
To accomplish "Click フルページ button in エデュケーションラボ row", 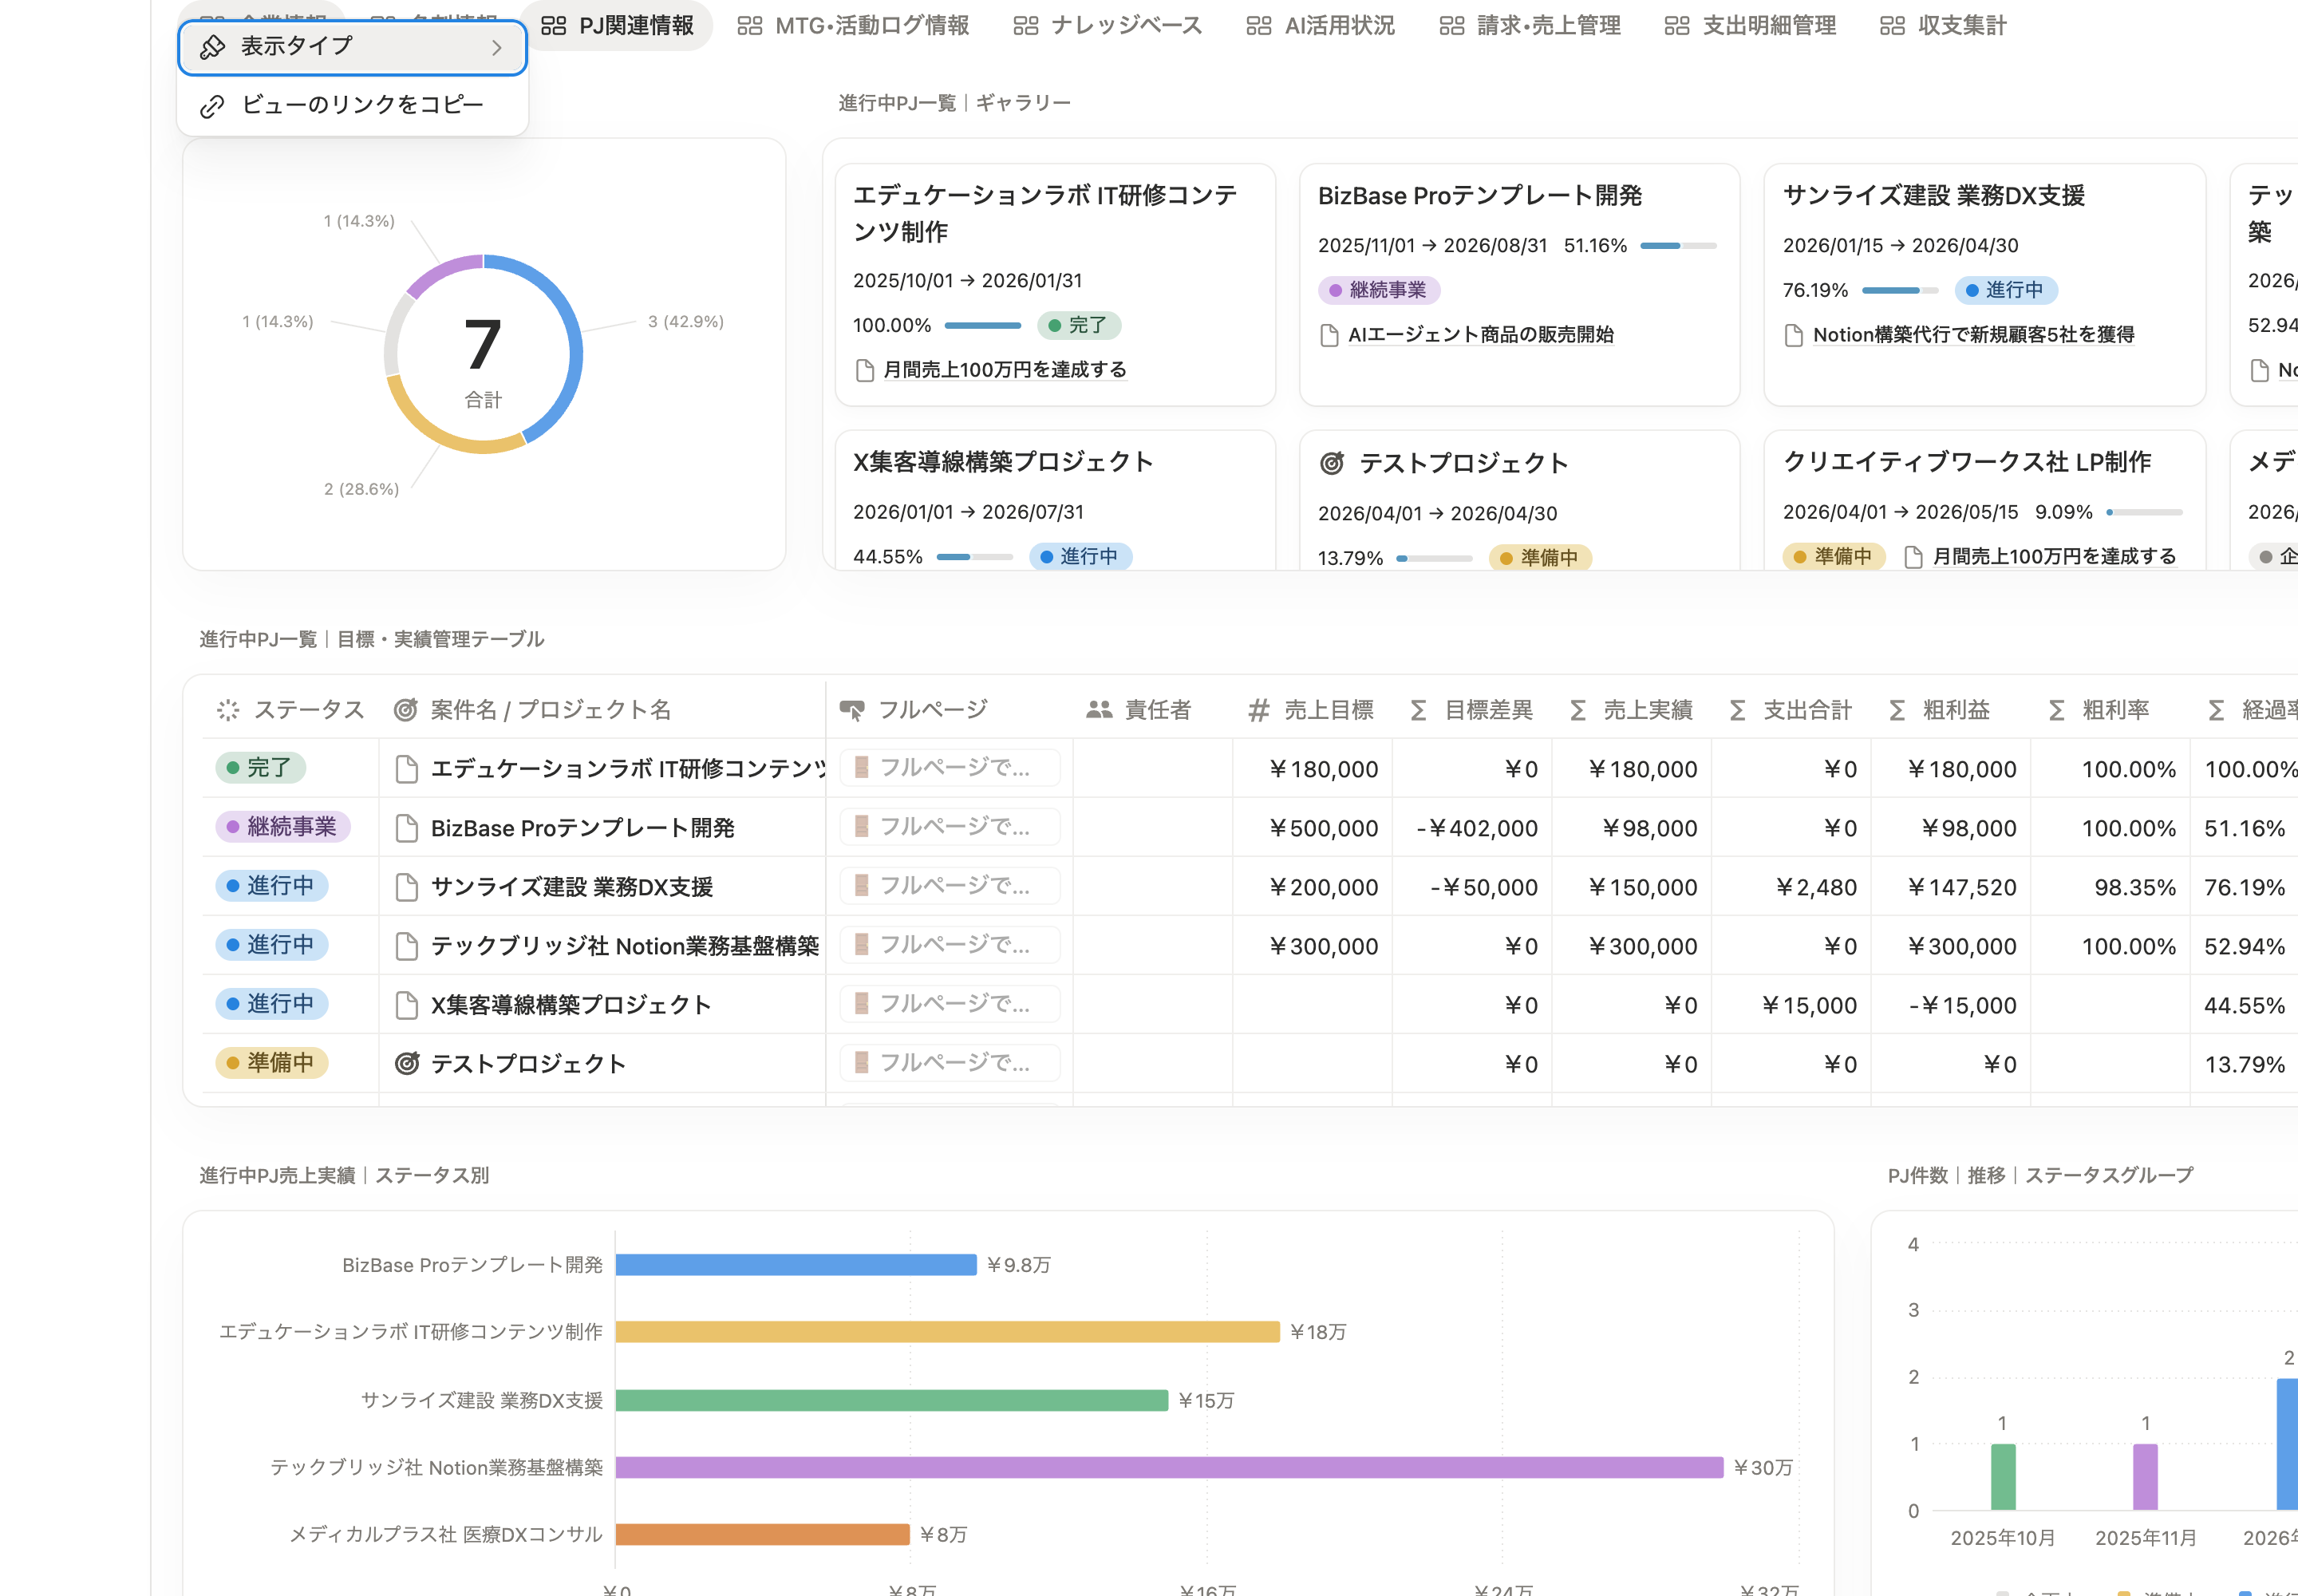I will [x=949, y=767].
